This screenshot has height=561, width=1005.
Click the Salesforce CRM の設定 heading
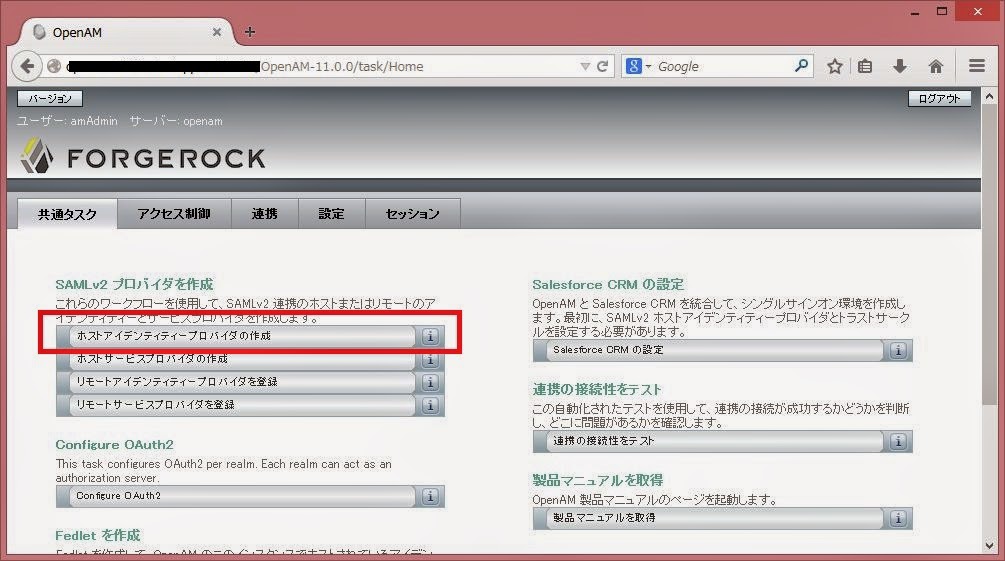[608, 284]
